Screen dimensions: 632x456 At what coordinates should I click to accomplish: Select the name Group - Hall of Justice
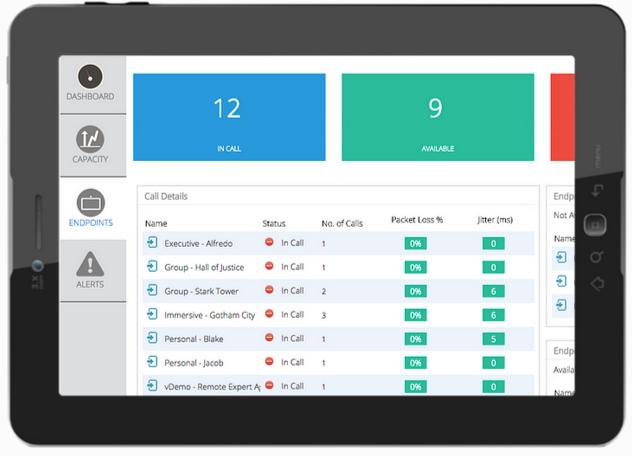(204, 267)
